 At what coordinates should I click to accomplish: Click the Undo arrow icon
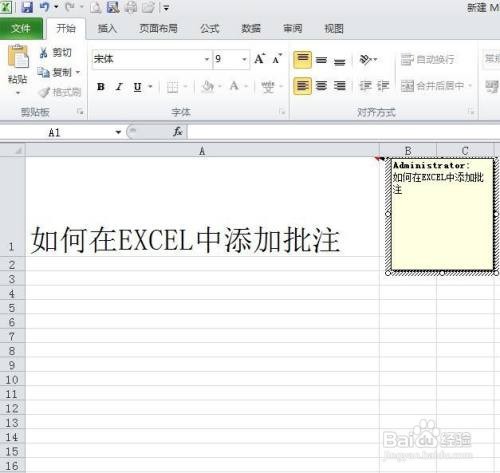point(44,7)
